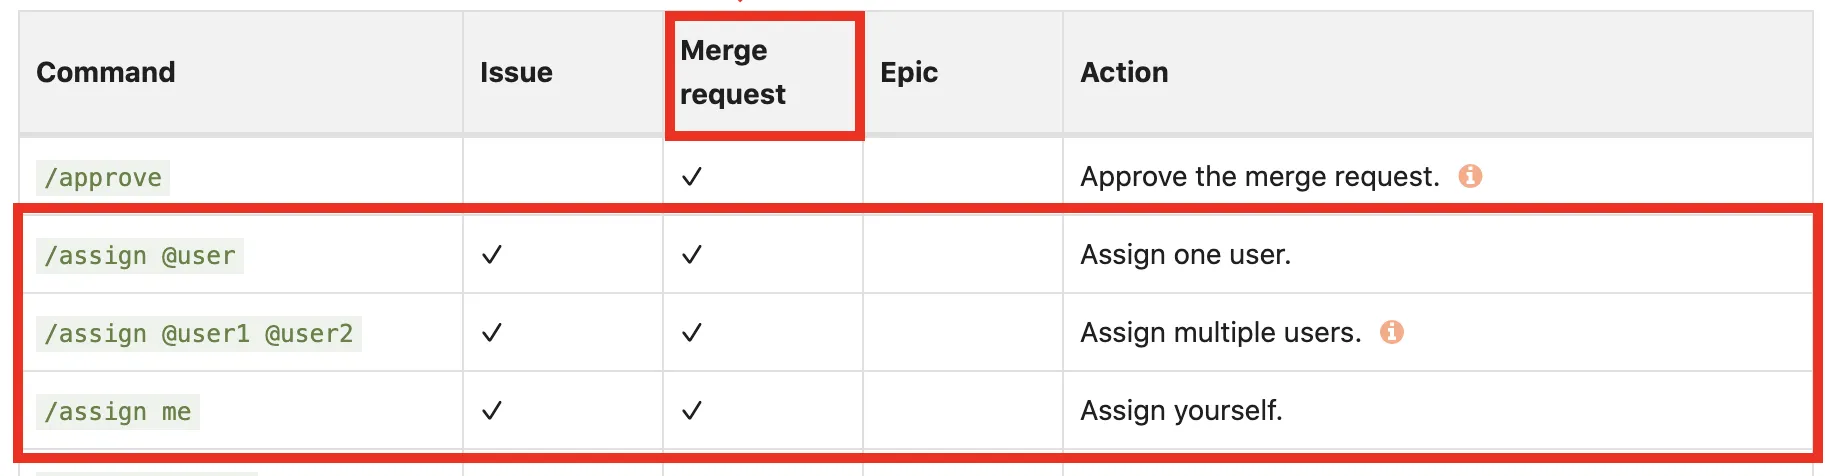Click the Command column header

[106, 72]
